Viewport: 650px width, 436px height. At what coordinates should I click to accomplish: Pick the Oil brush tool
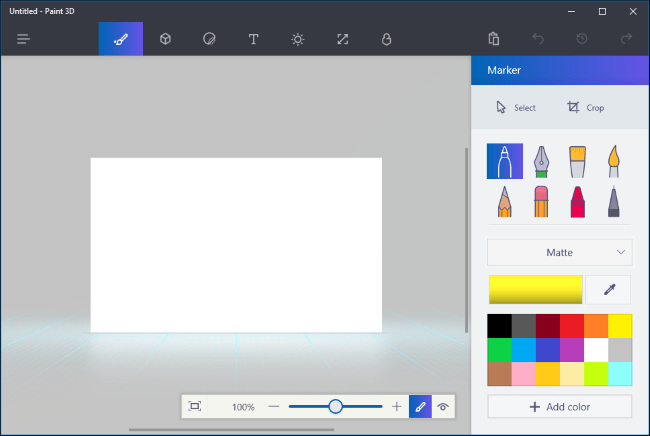(577, 161)
